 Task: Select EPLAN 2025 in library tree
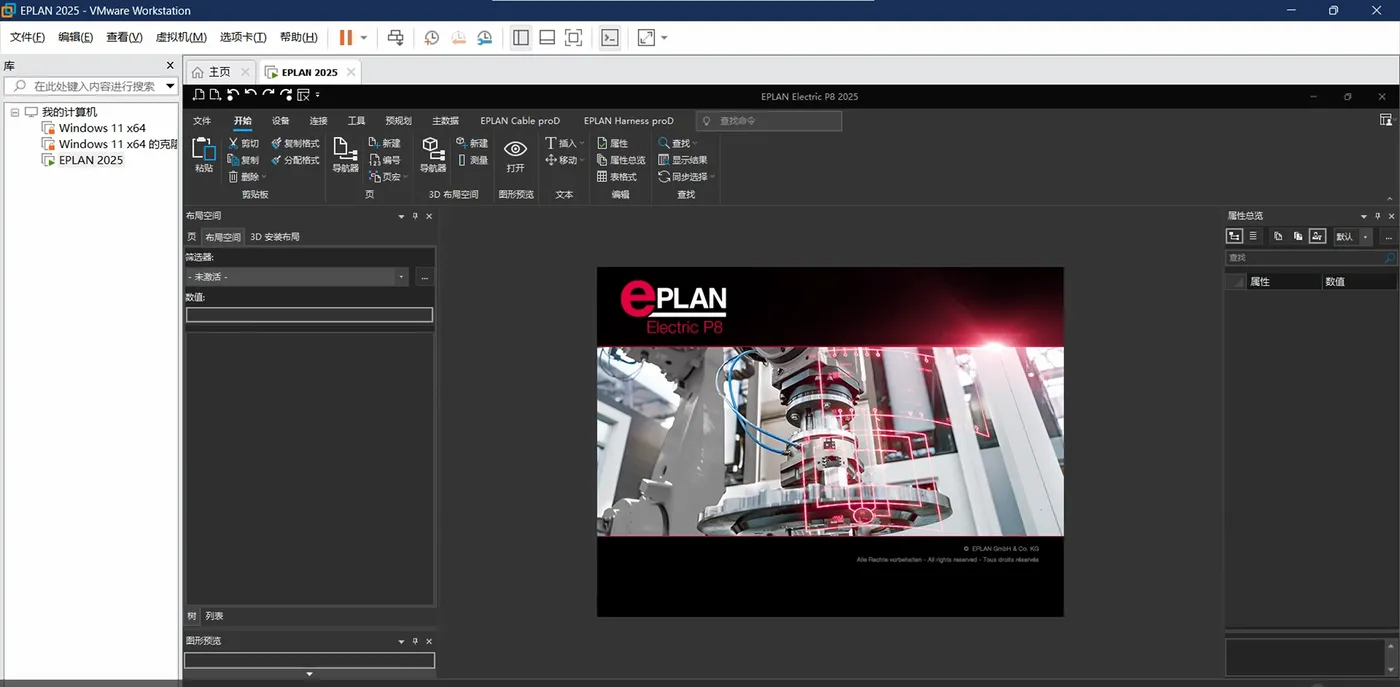tap(91, 160)
